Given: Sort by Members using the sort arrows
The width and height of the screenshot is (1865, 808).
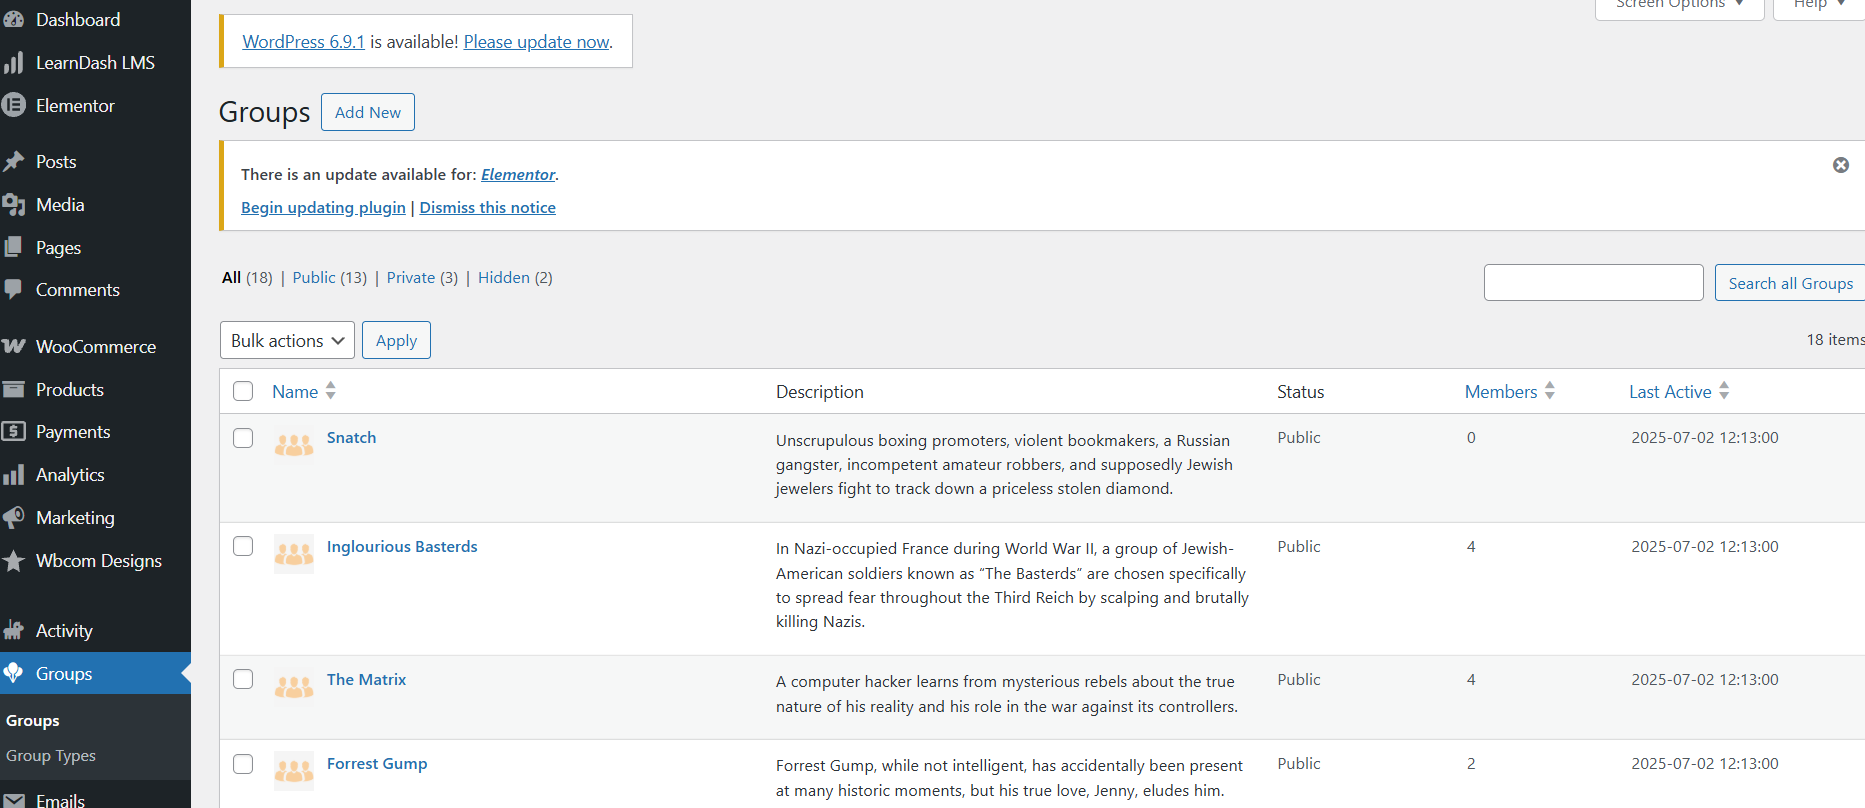Looking at the screenshot, I should click(x=1549, y=391).
